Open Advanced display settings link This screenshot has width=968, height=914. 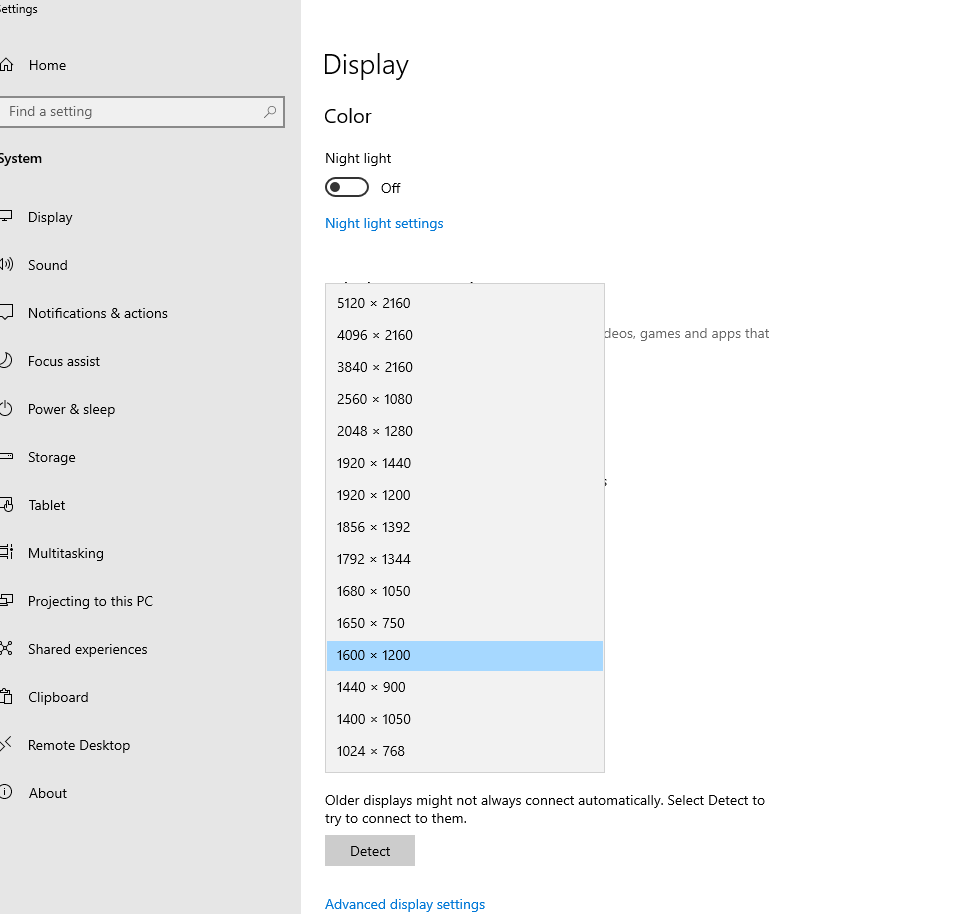pyautogui.click(x=405, y=904)
